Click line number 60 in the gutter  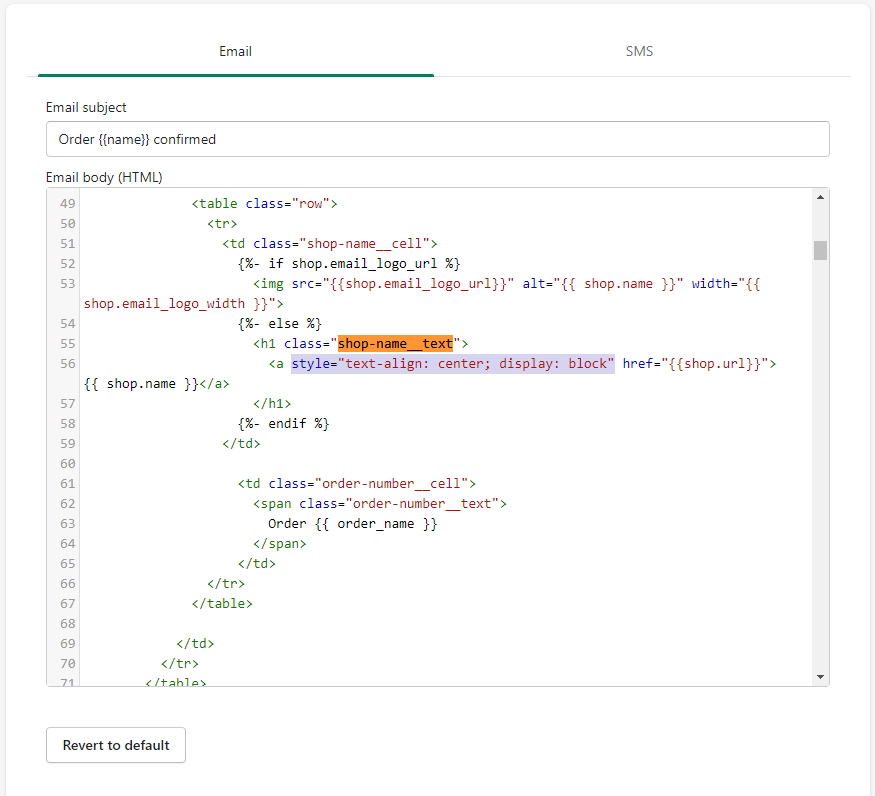pyautogui.click(x=67, y=463)
